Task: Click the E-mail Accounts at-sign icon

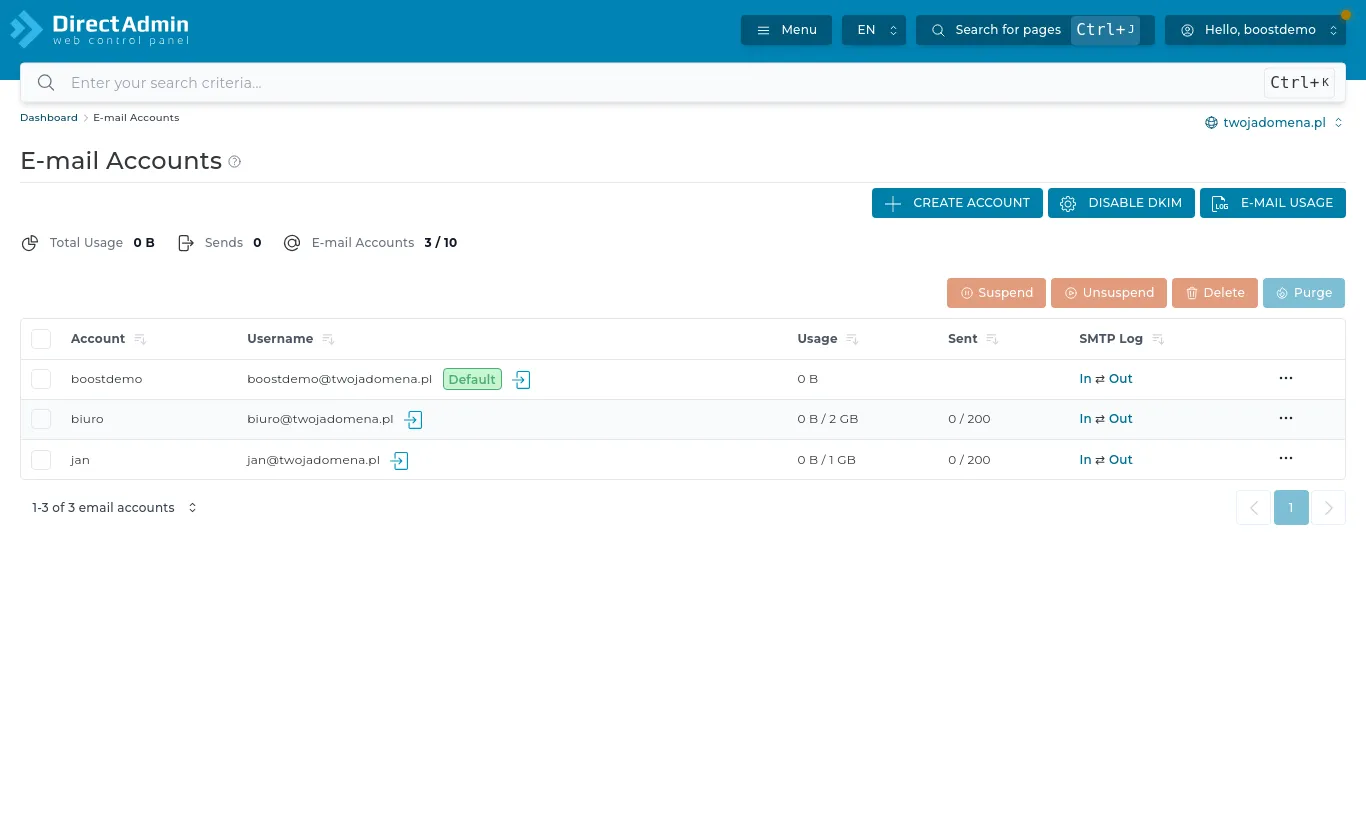Action: [x=292, y=243]
